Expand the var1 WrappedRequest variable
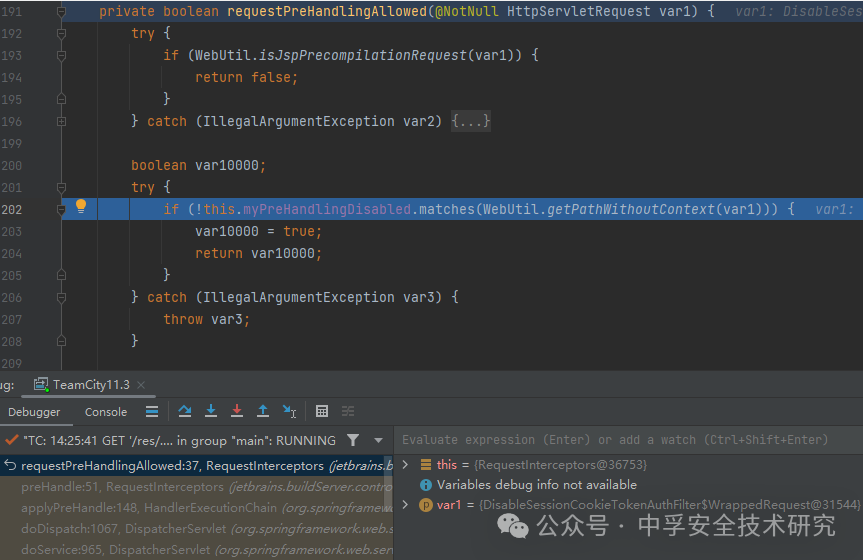Image resolution: width=863 pixels, height=560 pixels. [406, 504]
